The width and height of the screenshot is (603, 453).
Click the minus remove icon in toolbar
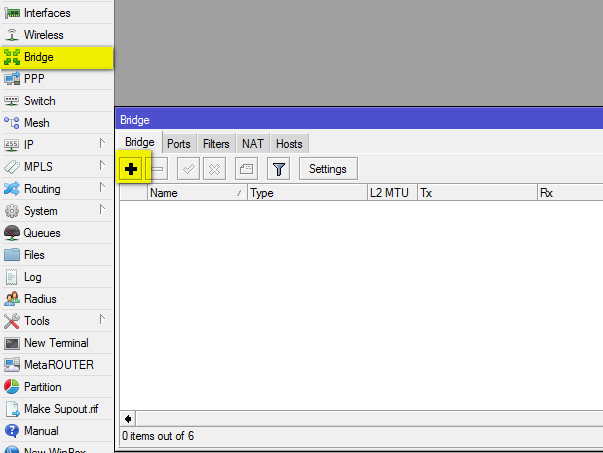[x=159, y=169]
